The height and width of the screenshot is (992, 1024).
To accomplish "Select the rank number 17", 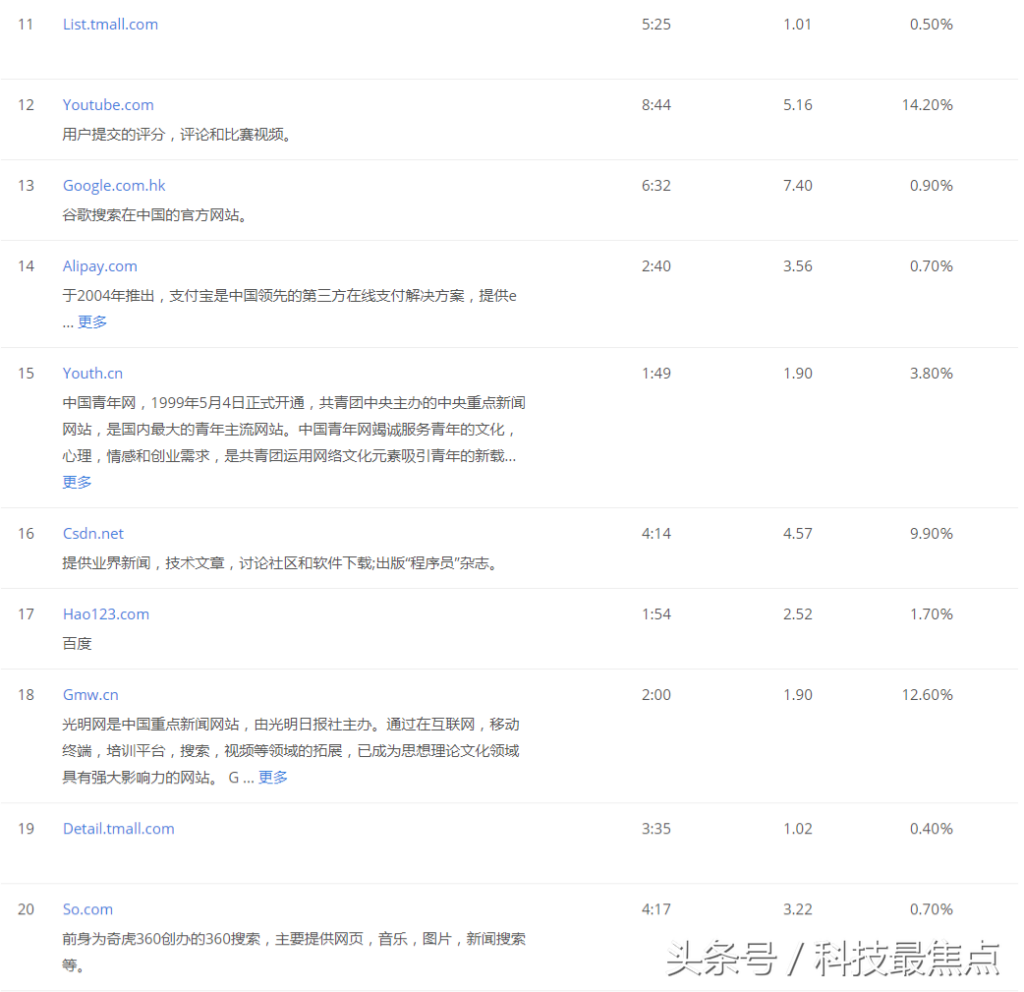I will coord(25,614).
